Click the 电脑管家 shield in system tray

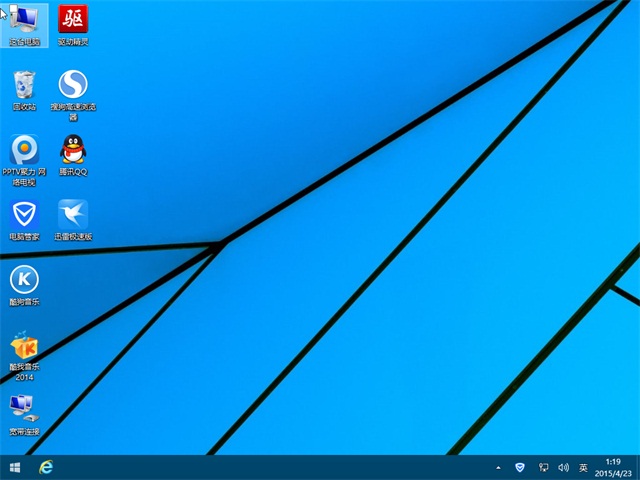click(520, 467)
